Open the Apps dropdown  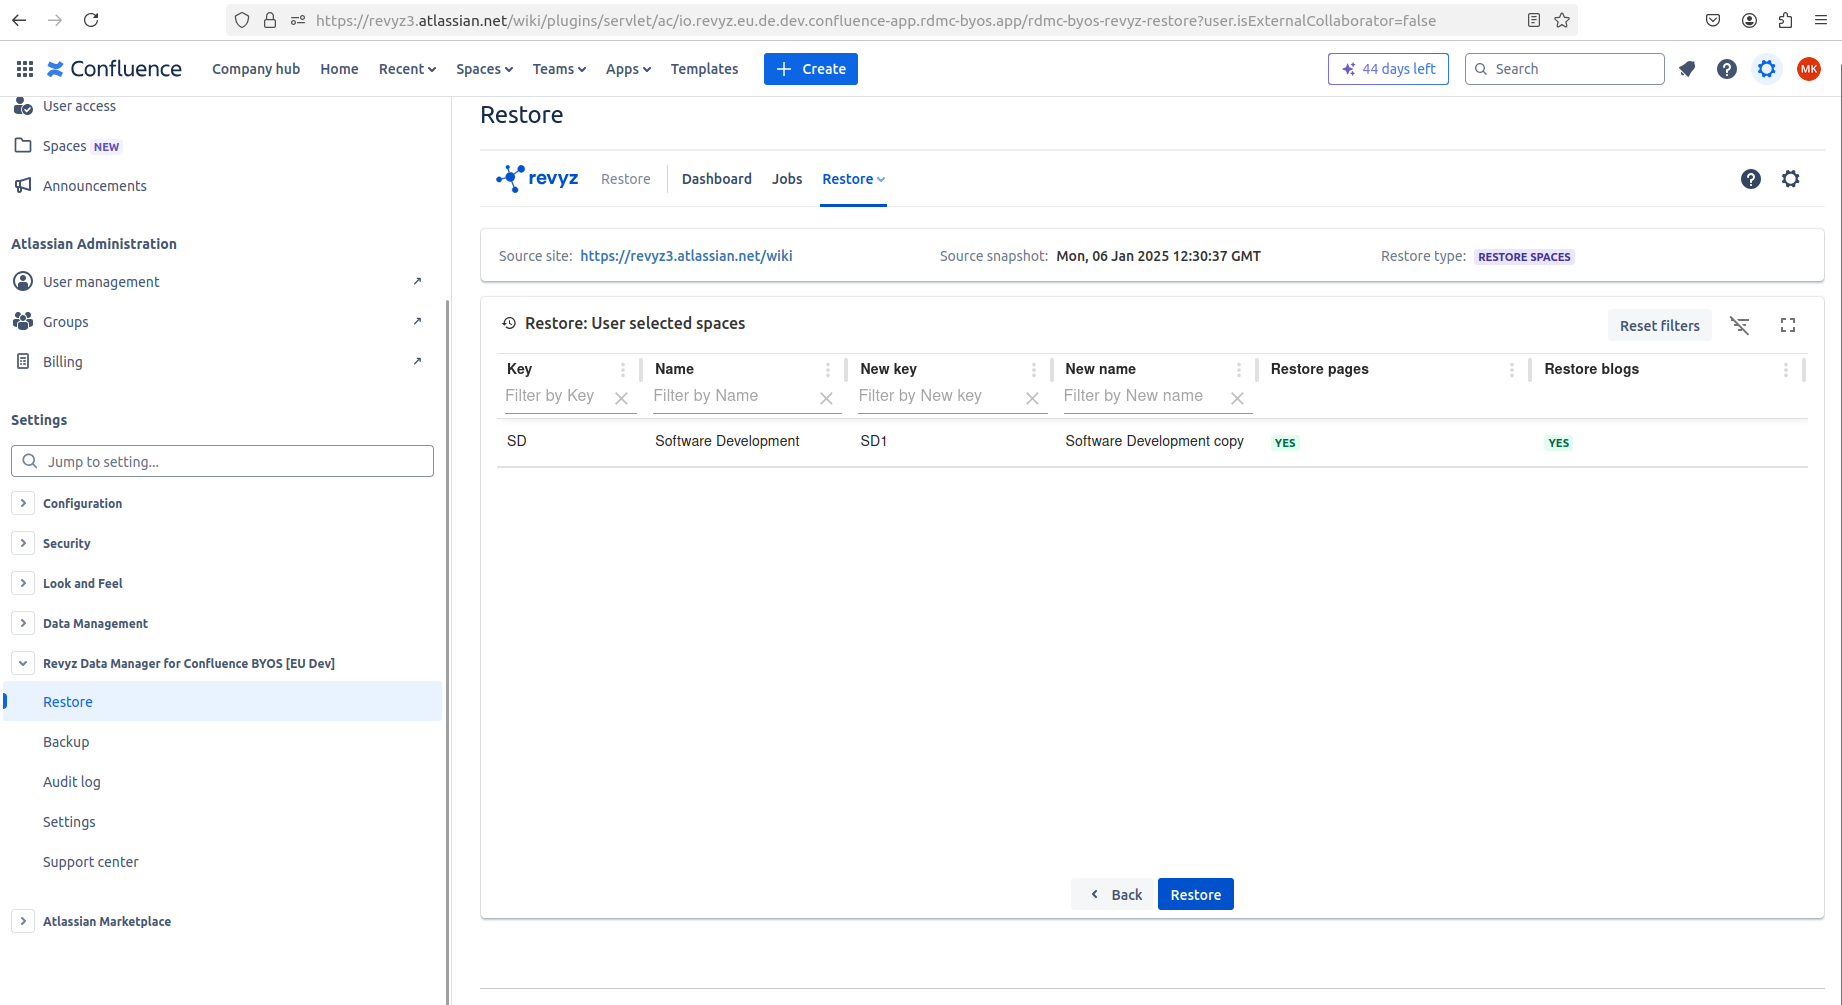click(628, 69)
